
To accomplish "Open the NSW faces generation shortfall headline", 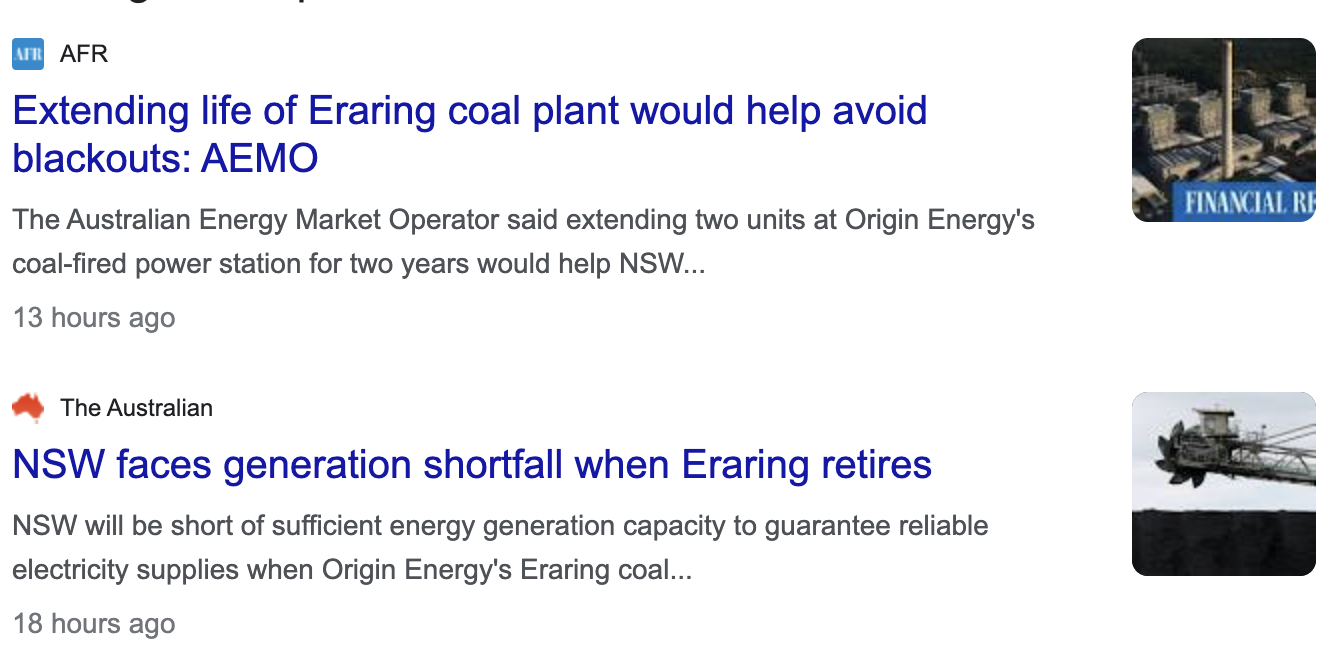I will [472, 465].
